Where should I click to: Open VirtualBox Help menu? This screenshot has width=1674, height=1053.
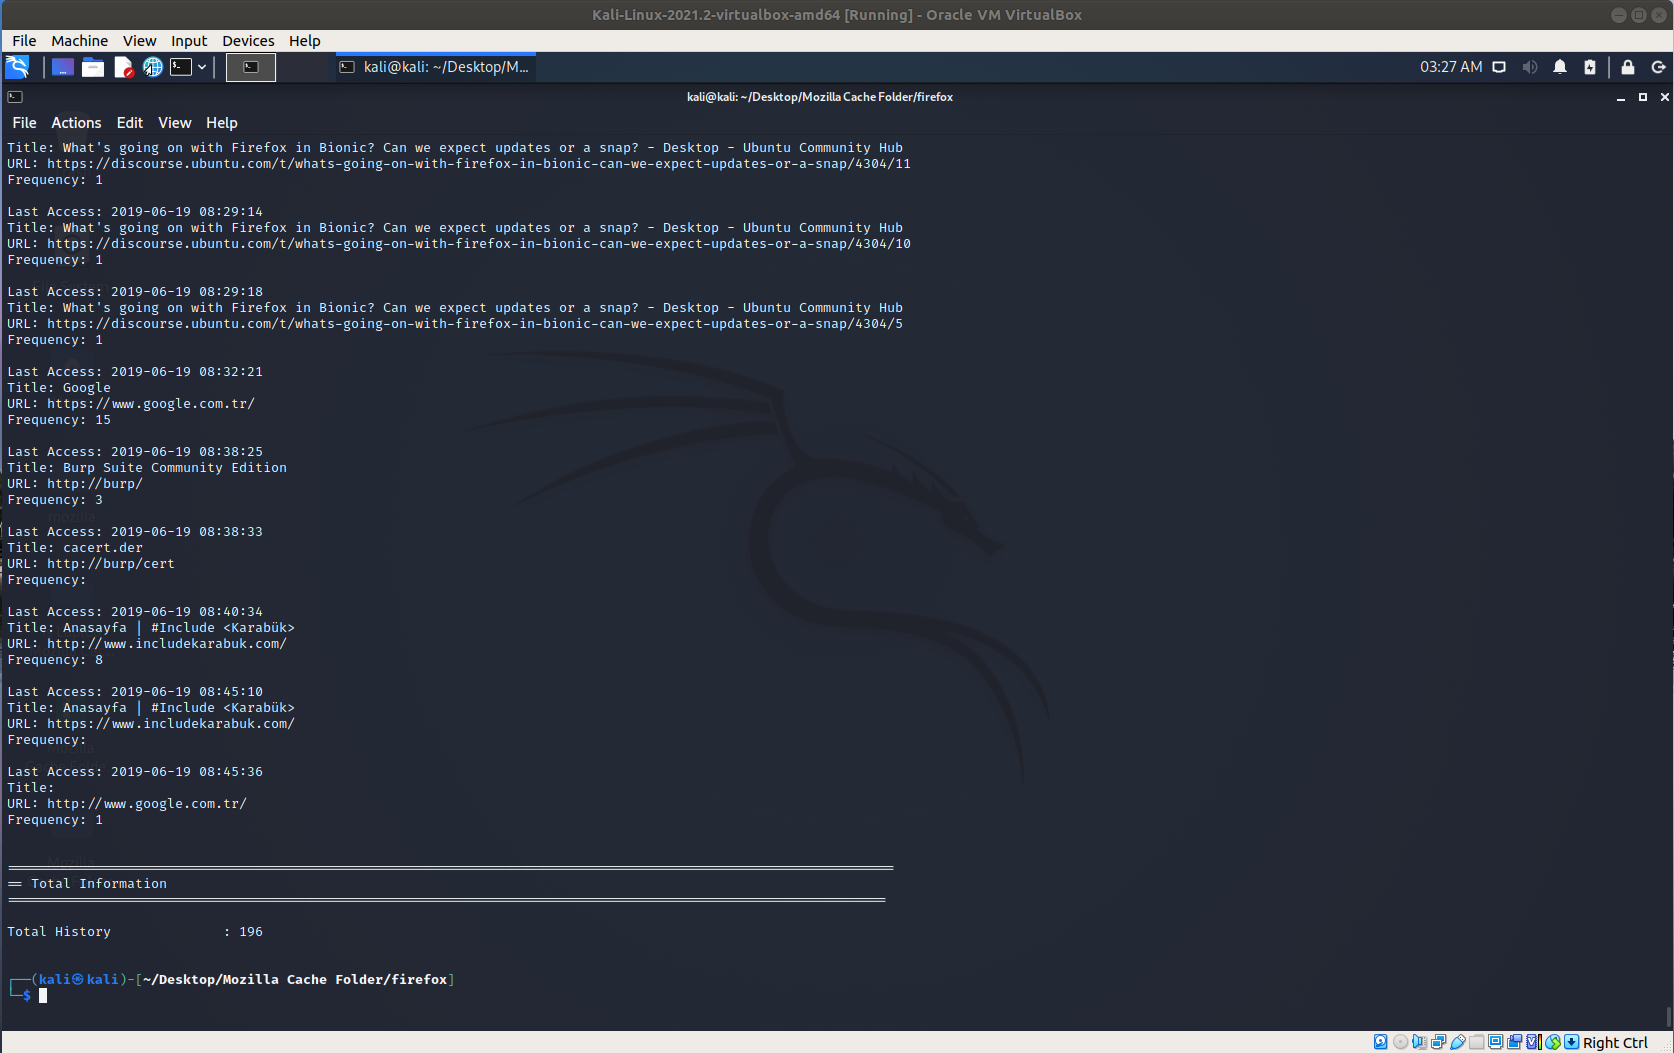point(305,41)
